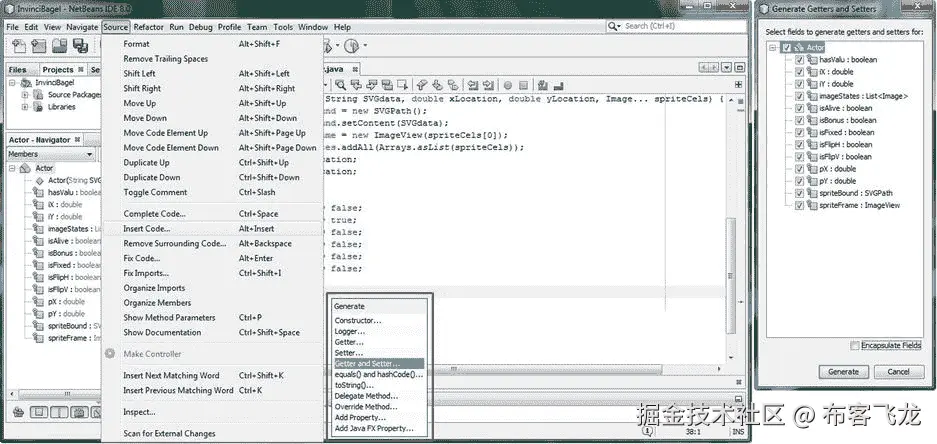Viewport: 937px width, 444px height.
Task: Click the Toggle Bookmark editor icon
Action: 453,85
